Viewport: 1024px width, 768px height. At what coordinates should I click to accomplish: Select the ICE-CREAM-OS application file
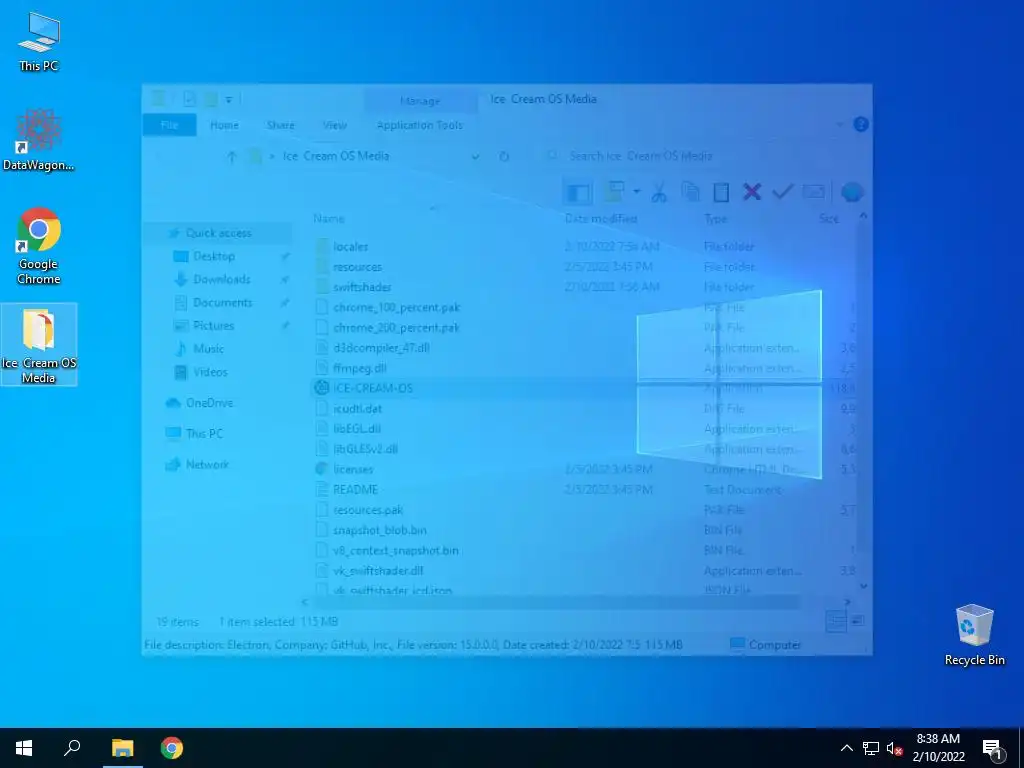(x=583, y=389)
